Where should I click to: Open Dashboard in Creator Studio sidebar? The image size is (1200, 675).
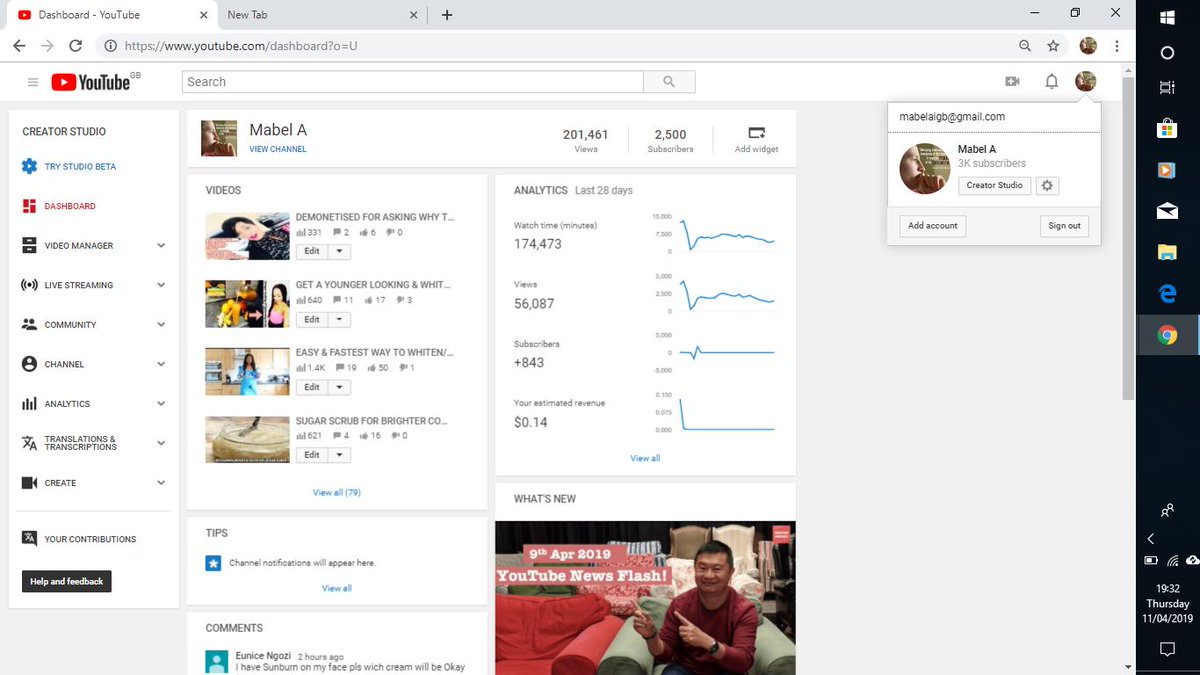click(70, 206)
